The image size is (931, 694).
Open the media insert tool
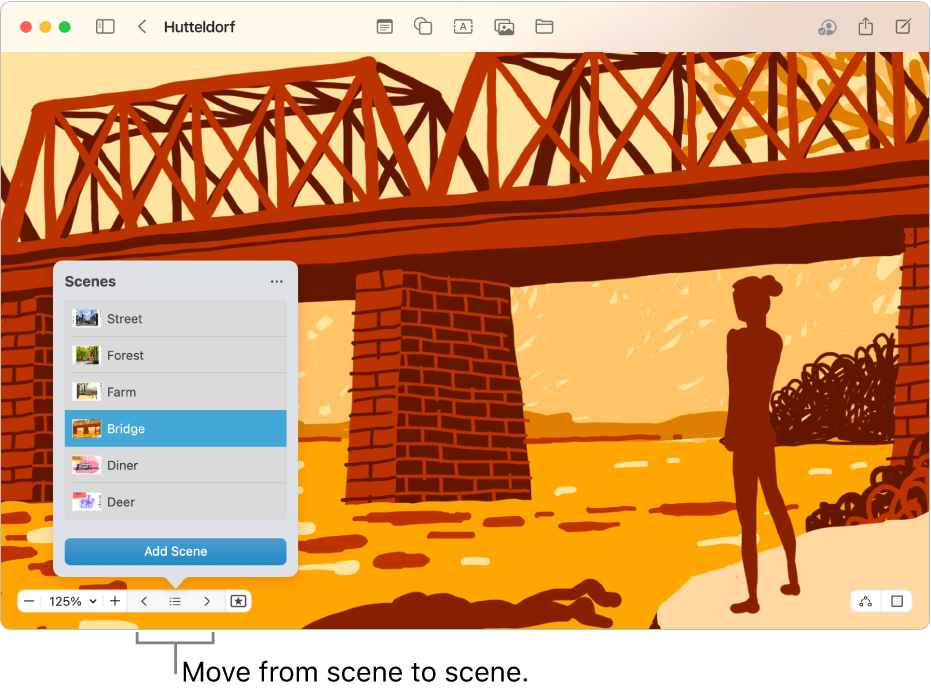(x=504, y=27)
